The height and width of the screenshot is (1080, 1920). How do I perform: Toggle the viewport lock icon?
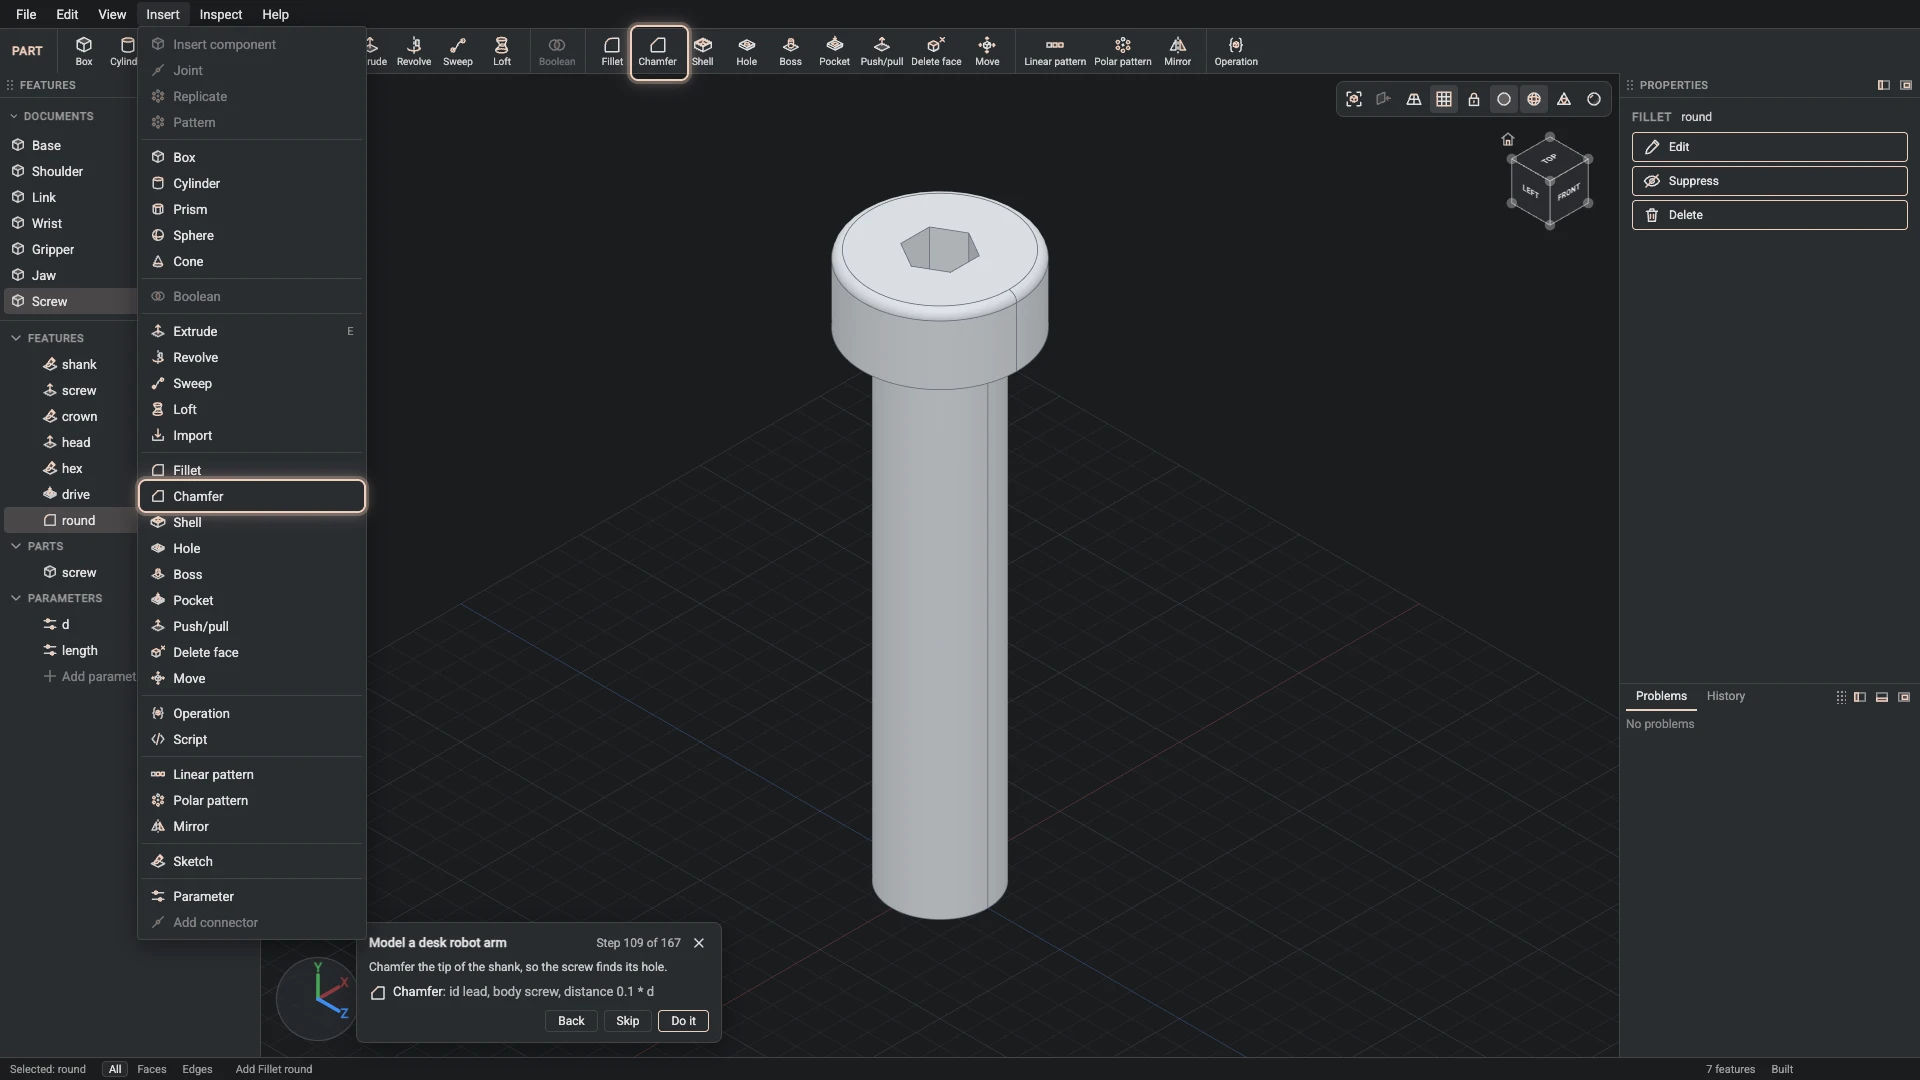(1474, 99)
